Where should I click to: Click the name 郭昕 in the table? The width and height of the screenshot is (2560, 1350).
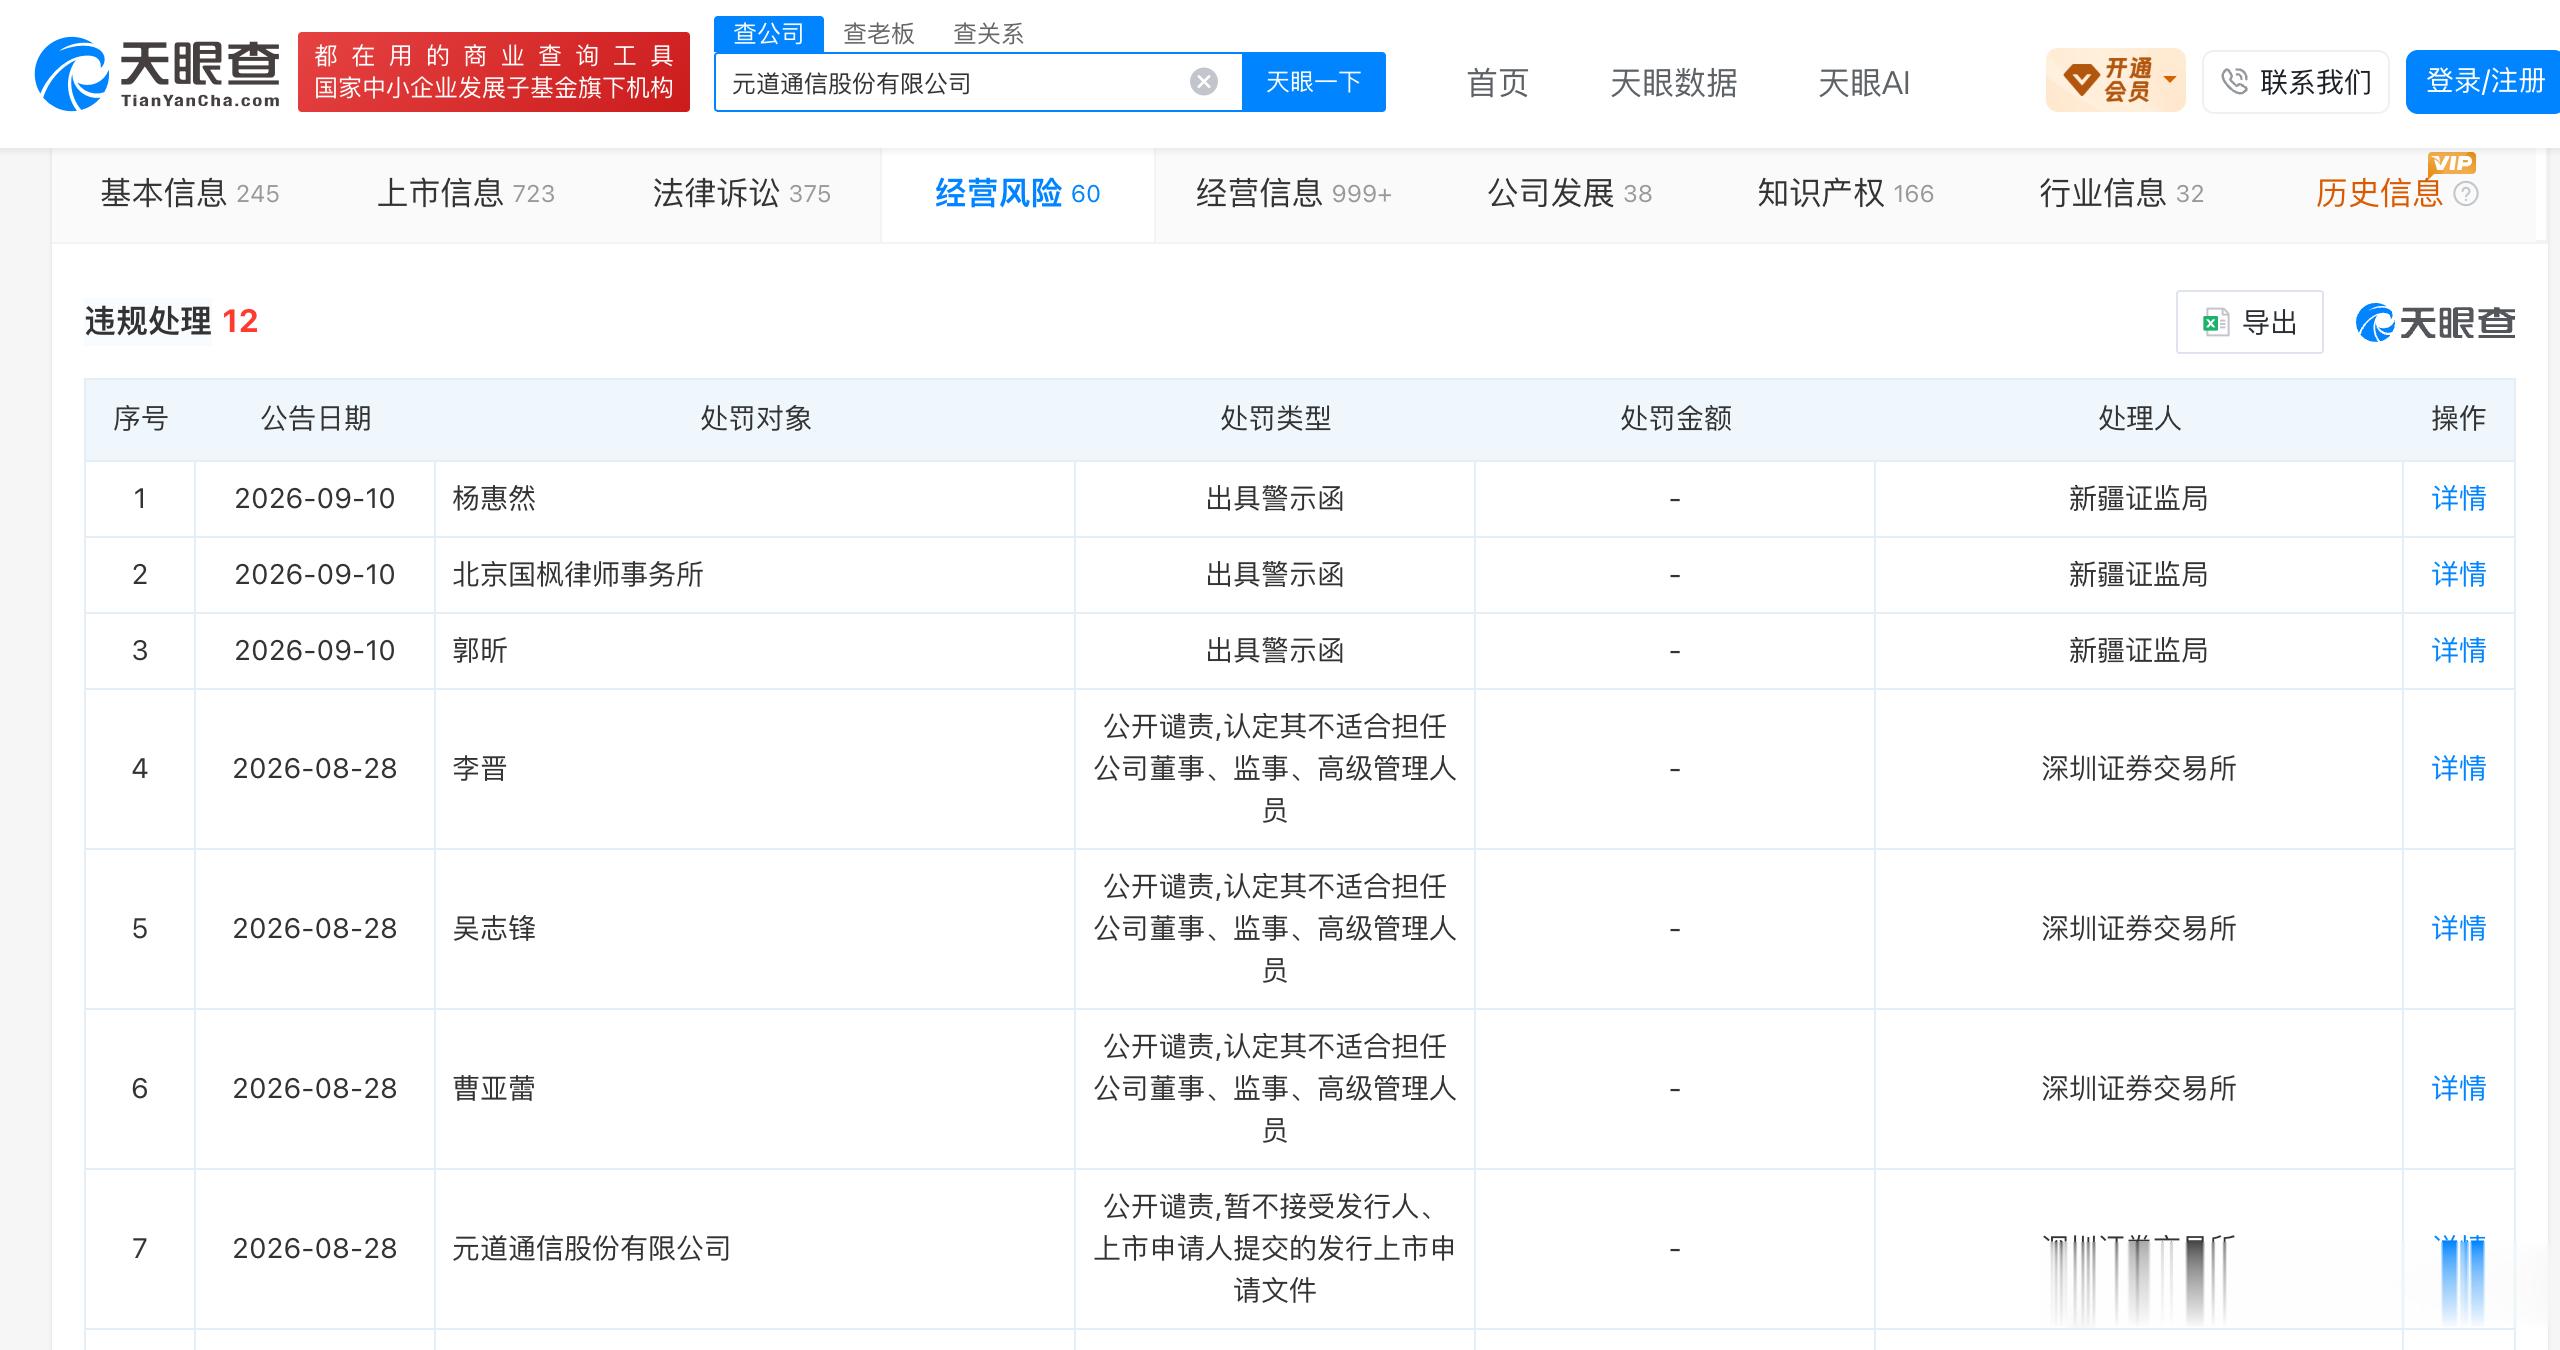[480, 651]
